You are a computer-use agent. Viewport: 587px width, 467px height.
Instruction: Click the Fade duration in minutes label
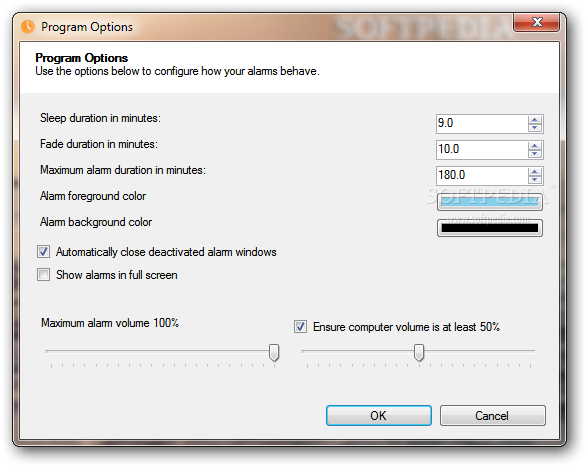[99, 144]
